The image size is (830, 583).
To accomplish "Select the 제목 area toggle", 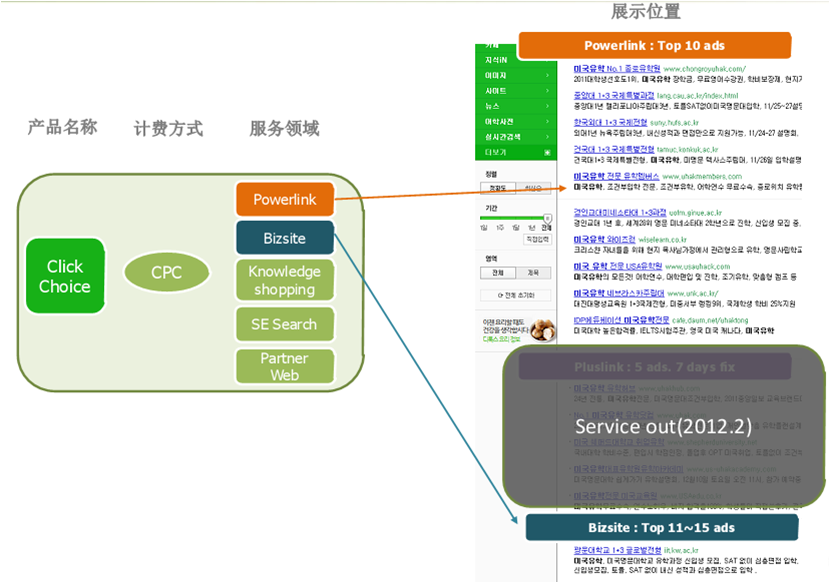I will (533, 273).
